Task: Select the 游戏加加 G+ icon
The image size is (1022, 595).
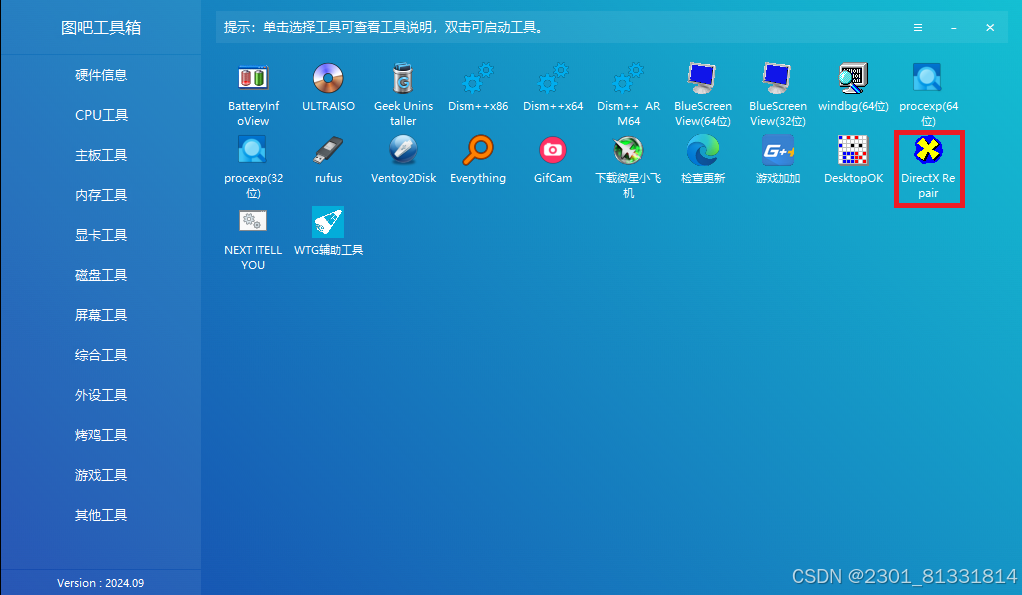Action: tap(778, 151)
